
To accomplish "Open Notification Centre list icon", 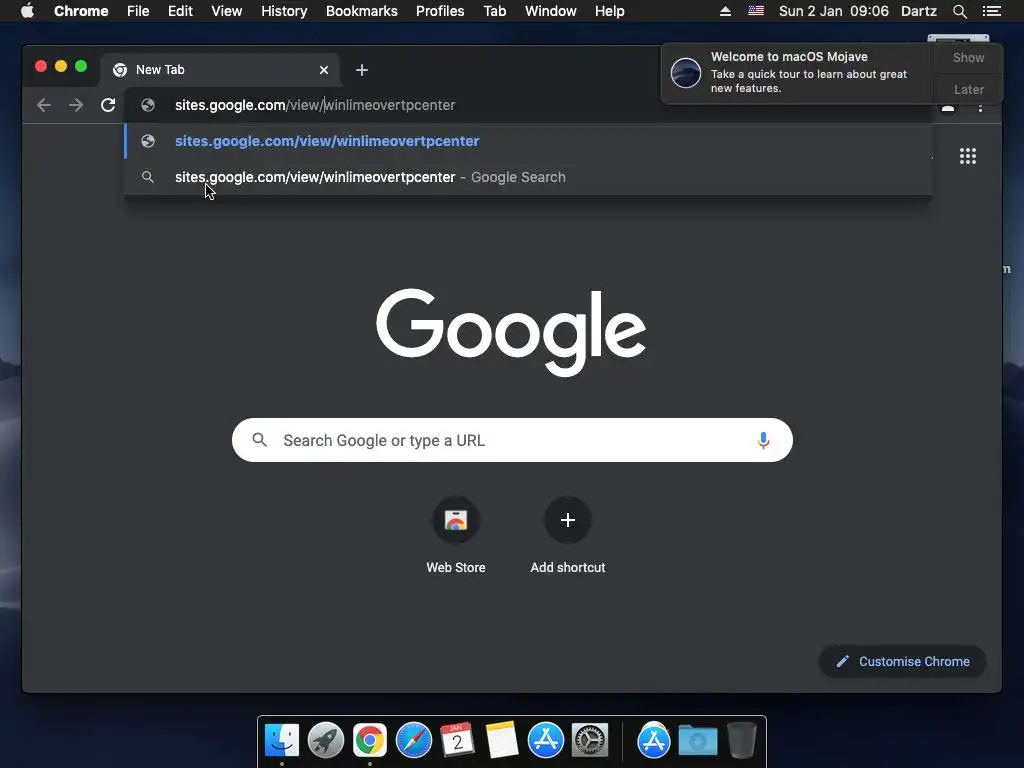I will tap(991, 11).
